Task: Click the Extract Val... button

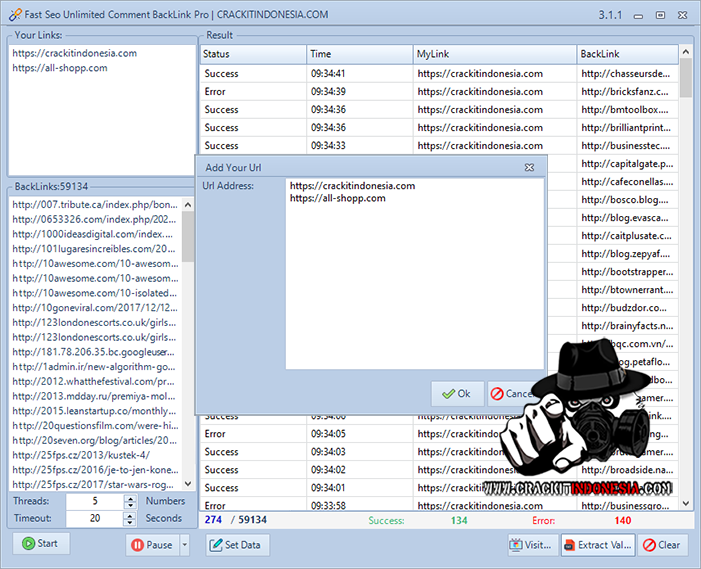Action: tap(596, 545)
